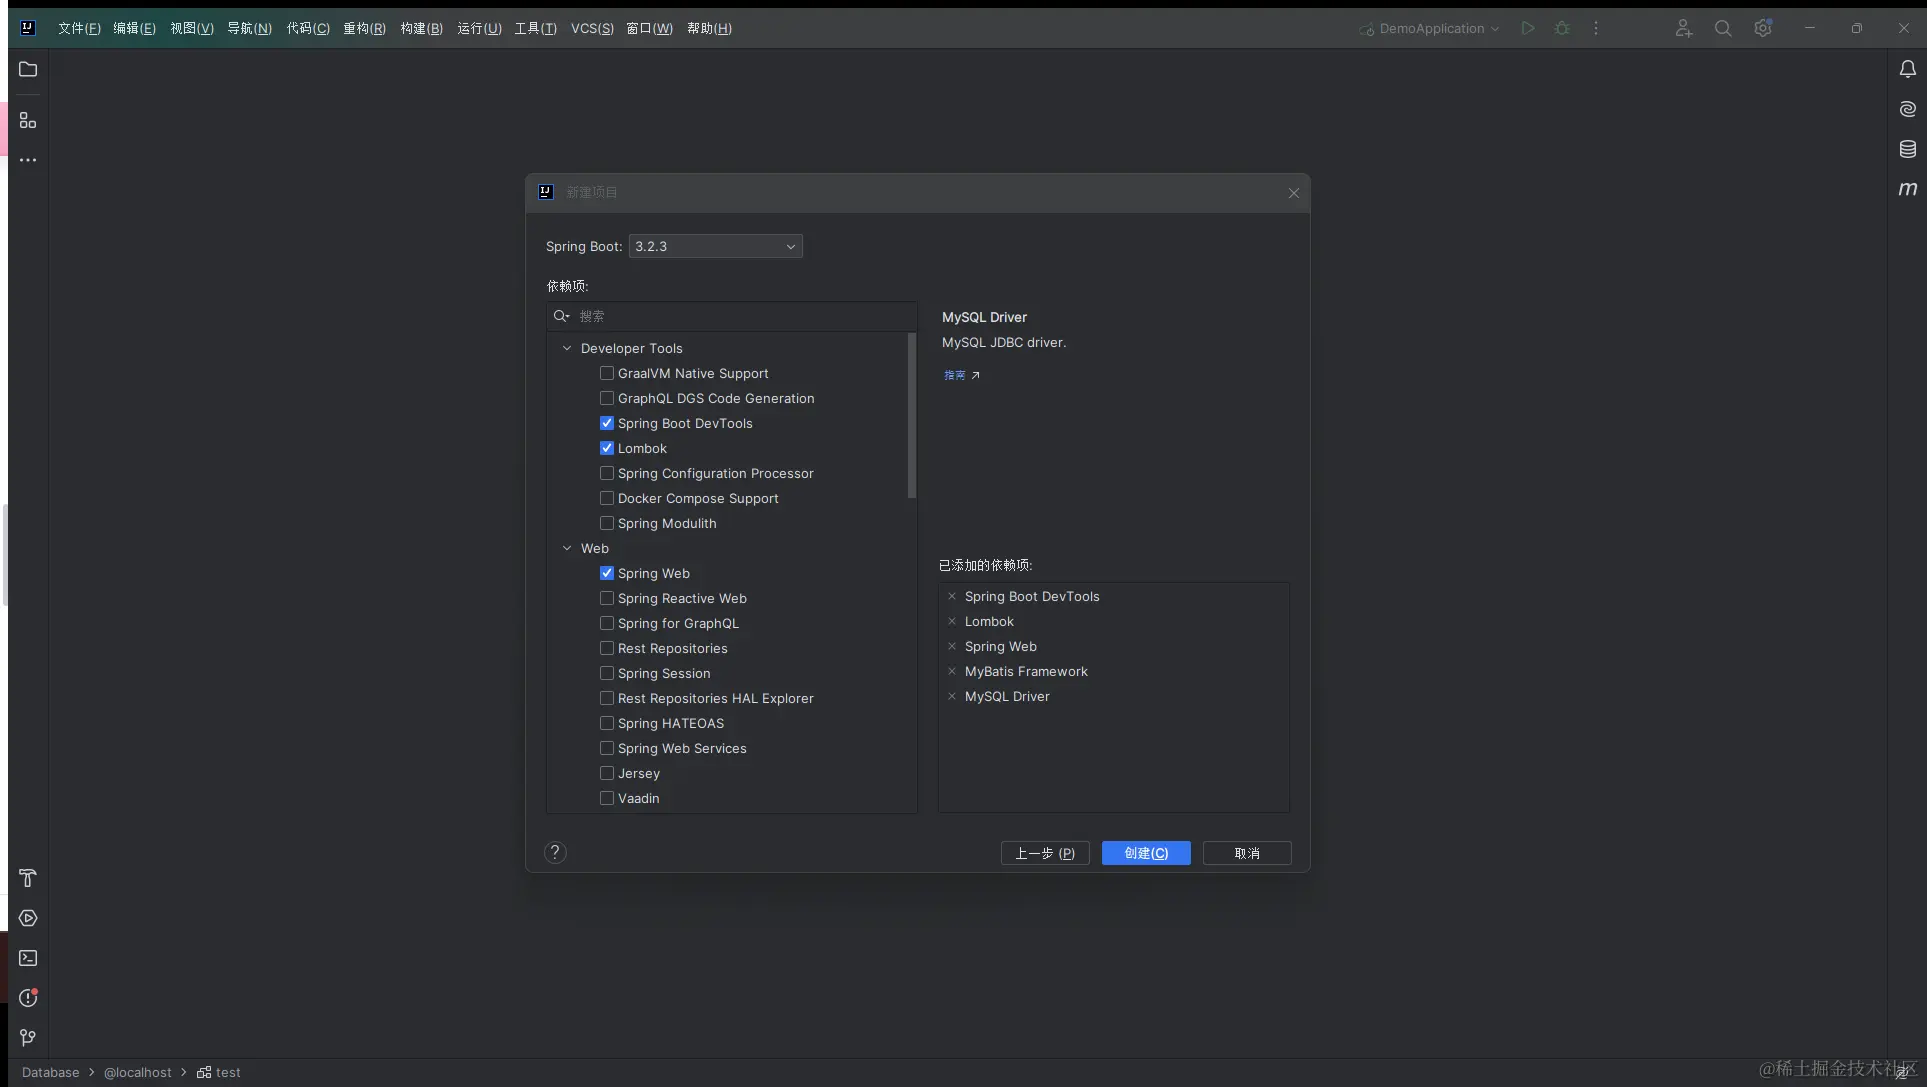Enable GraphQL DGS Code Generation checkbox

pyautogui.click(x=607, y=398)
